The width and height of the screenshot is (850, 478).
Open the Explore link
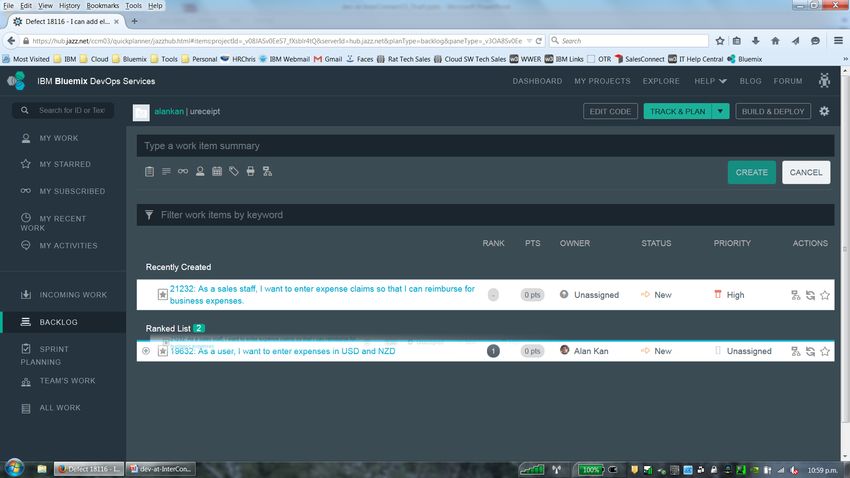pos(661,81)
